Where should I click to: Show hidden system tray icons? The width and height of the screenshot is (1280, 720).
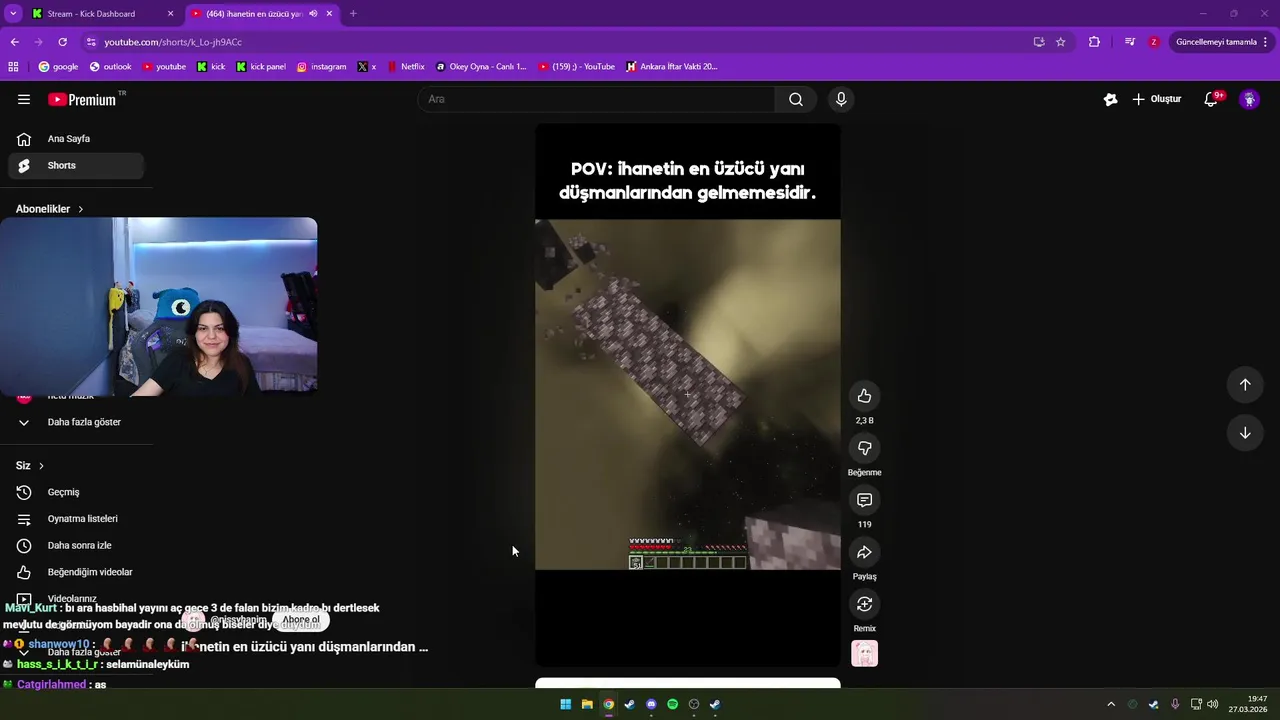1110,704
